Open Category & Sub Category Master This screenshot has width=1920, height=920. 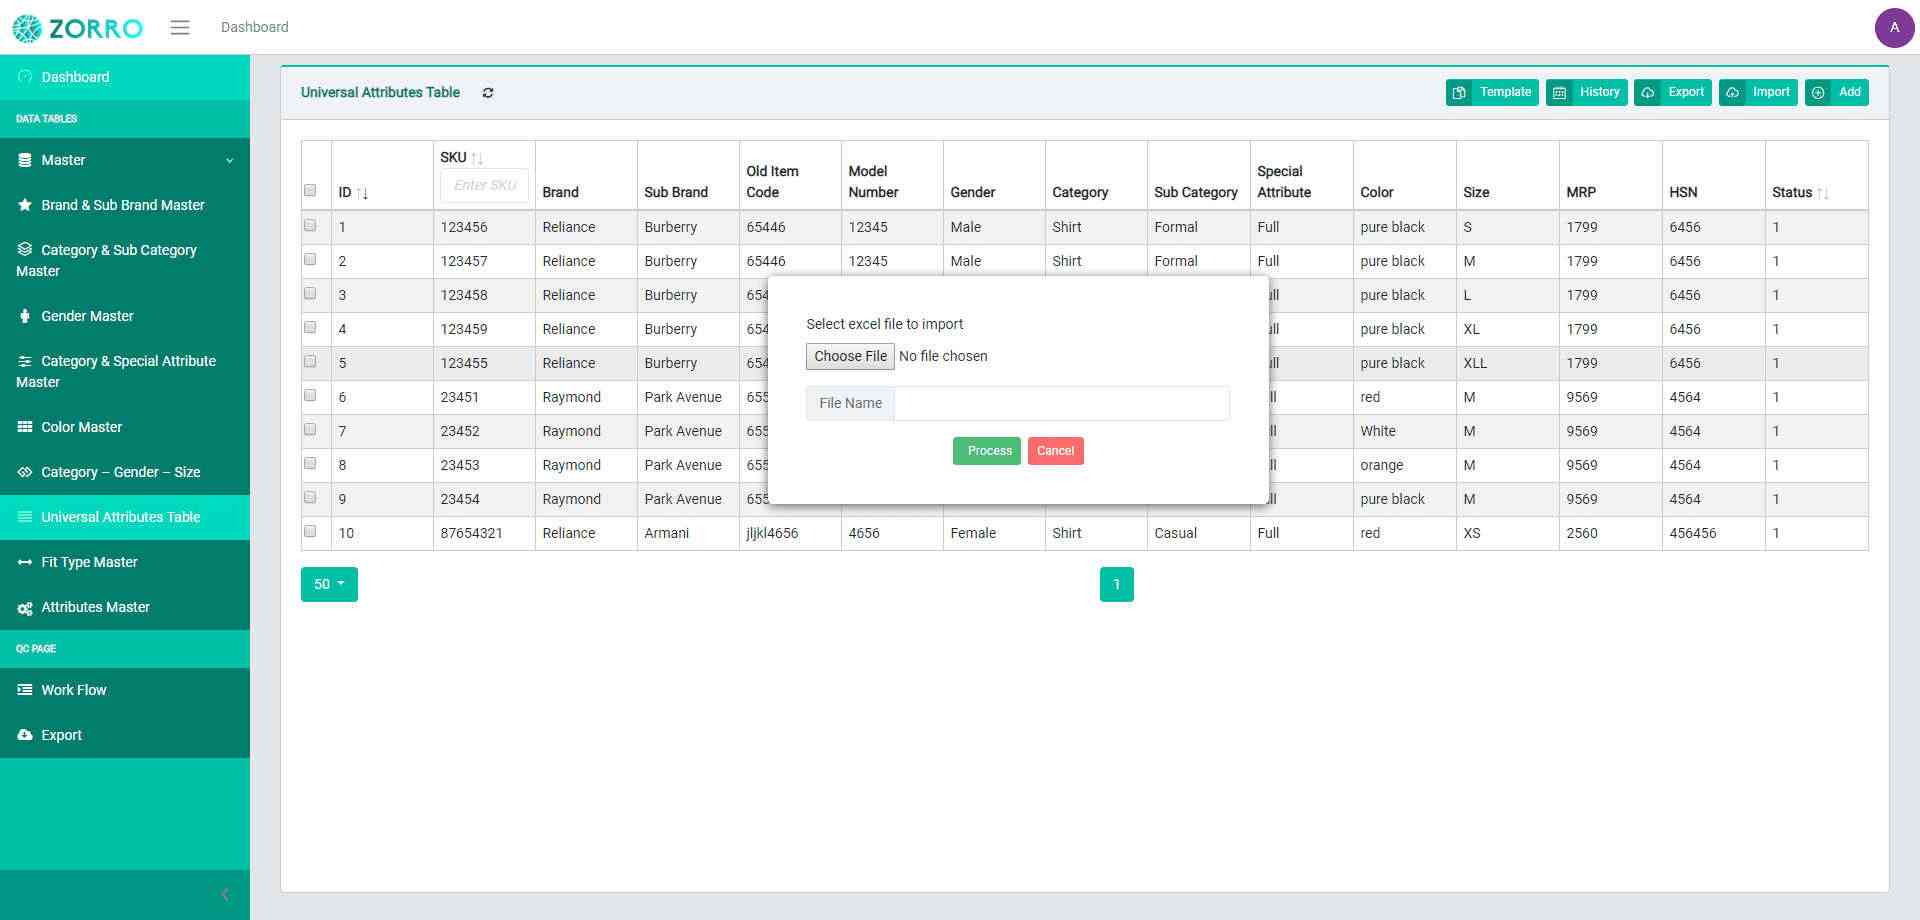click(125, 260)
